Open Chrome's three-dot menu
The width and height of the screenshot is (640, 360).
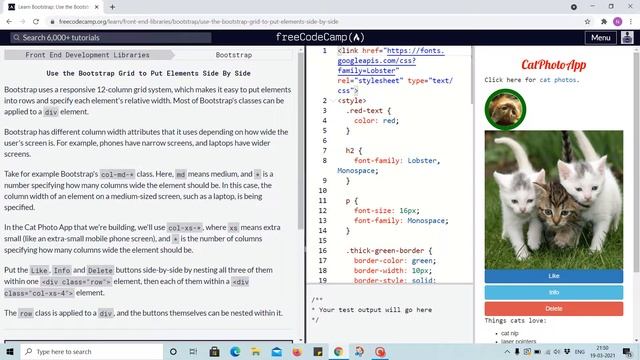coord(631,22)
